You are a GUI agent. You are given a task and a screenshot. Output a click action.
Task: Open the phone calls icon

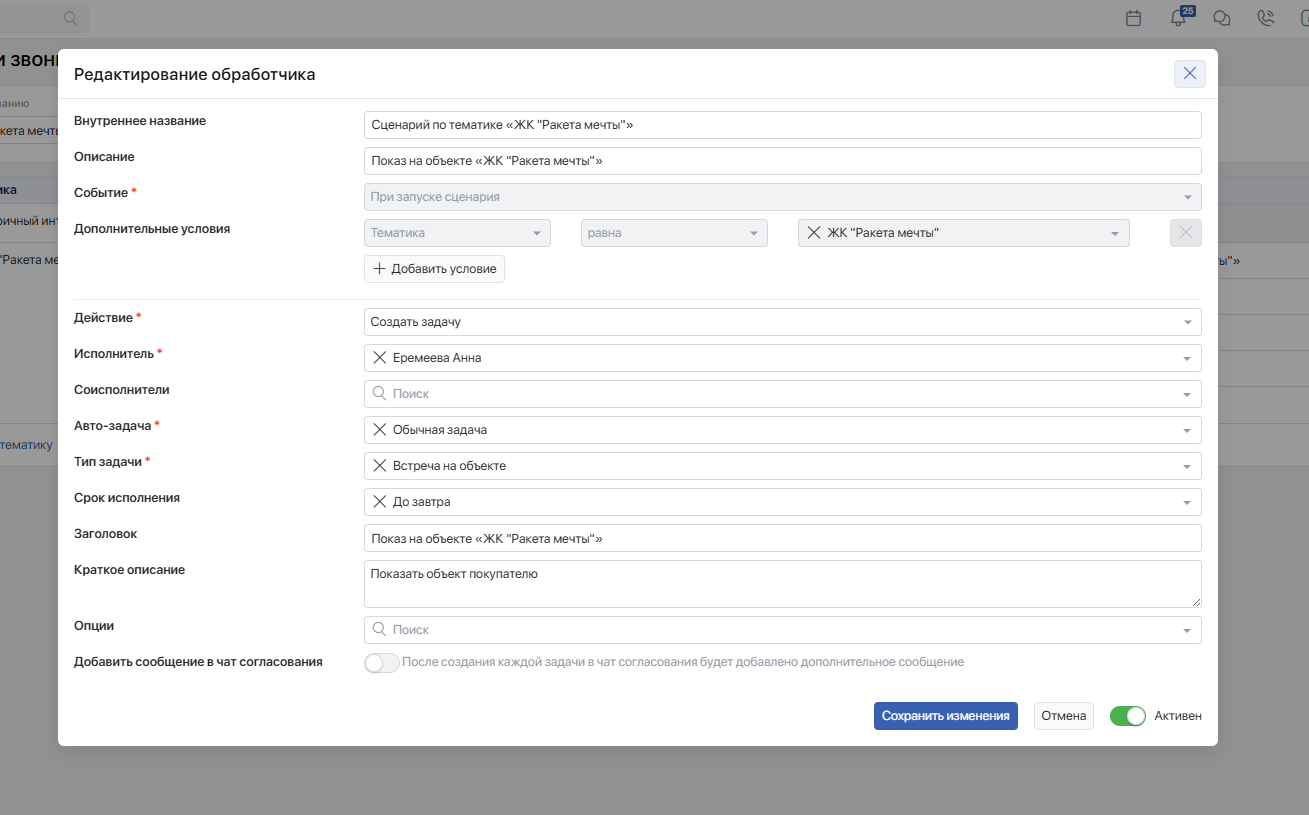pos(1265,18)
